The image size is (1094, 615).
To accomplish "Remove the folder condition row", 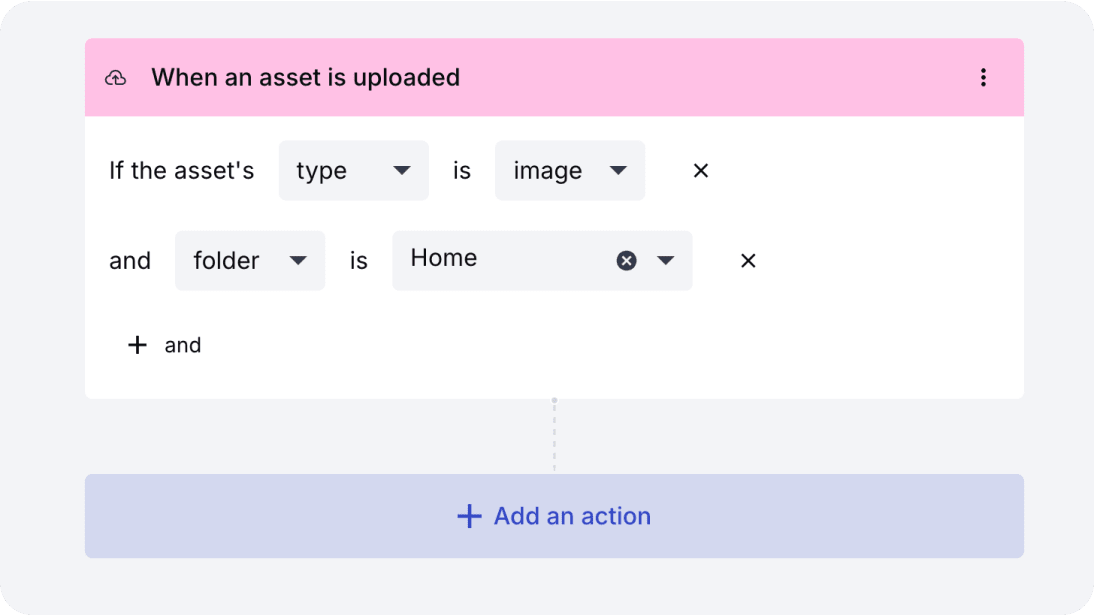I will click(x=748, y=261).
